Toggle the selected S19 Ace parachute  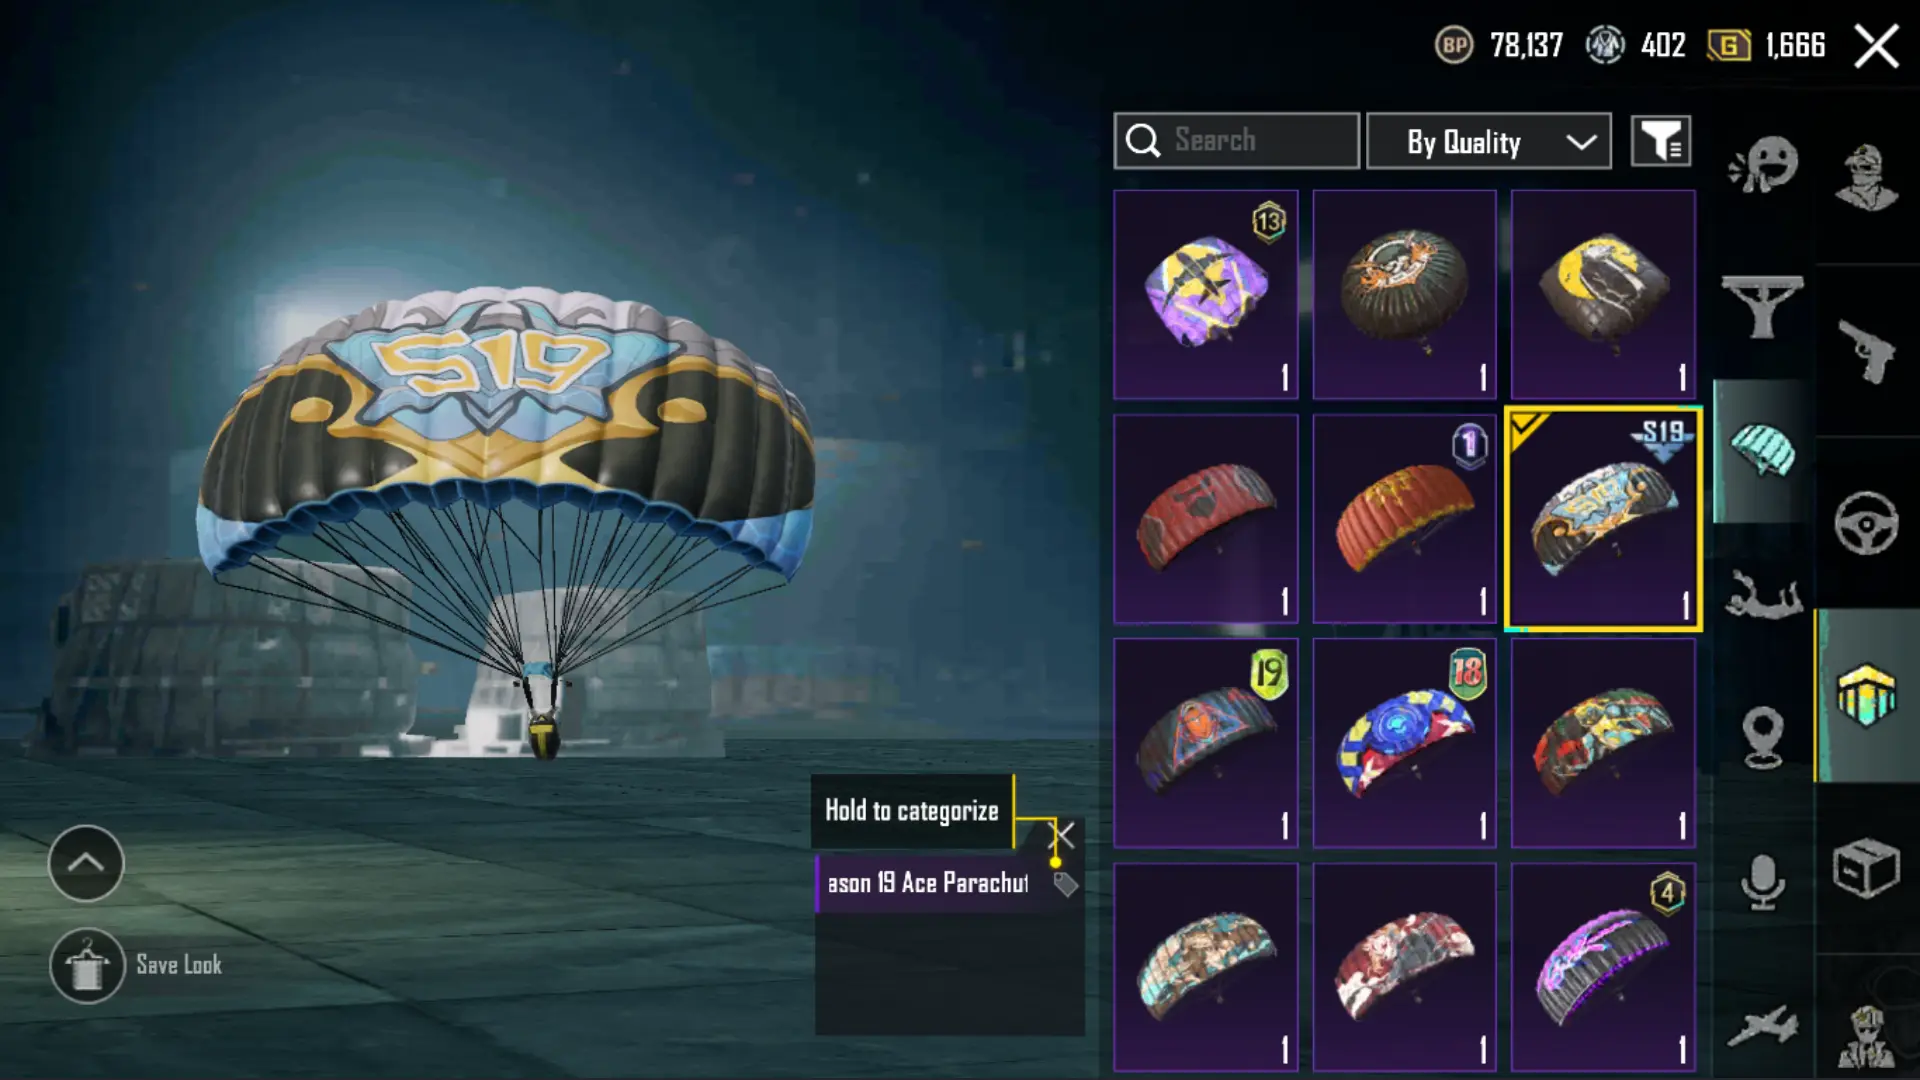click(1603, 519)
